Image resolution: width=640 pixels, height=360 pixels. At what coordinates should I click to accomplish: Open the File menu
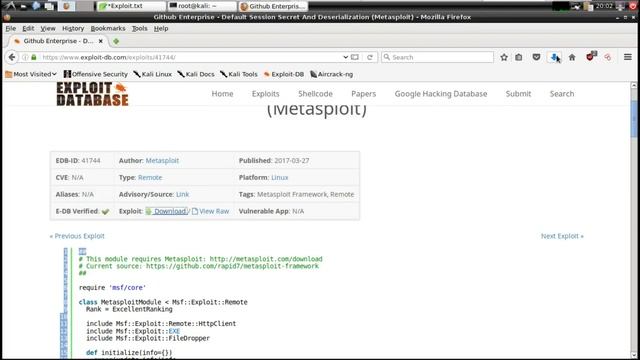tap(11, 29)
